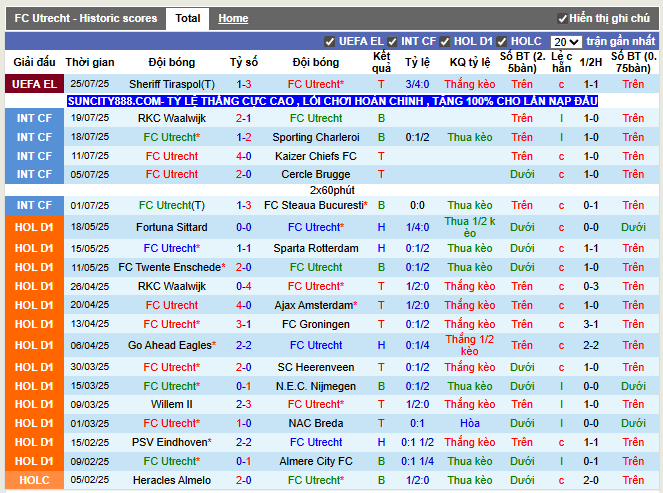Click the 'KQ tỷ lệ' column header
663x493 pixels.
470,63
